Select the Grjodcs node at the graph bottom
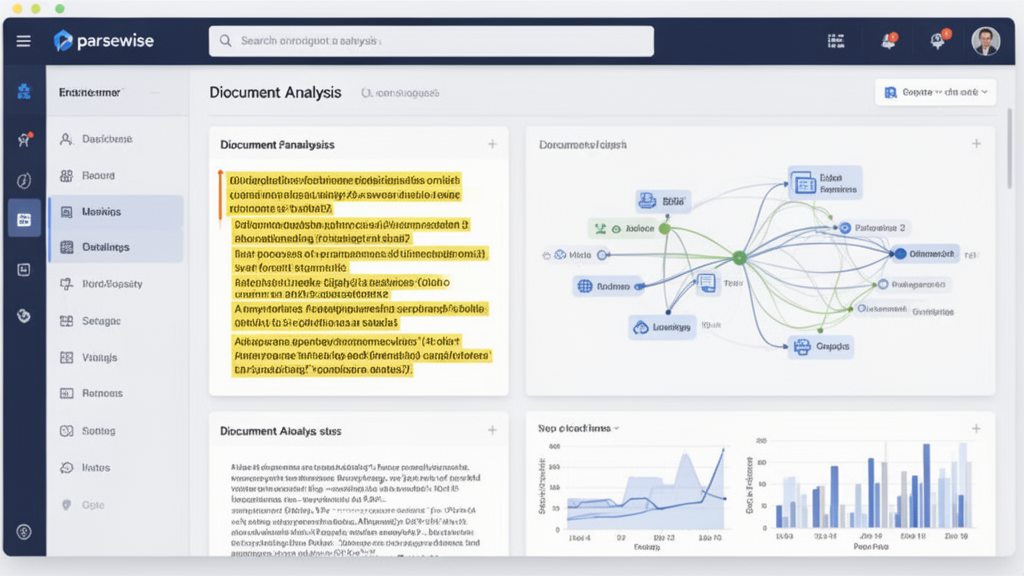 coord(822,346)
